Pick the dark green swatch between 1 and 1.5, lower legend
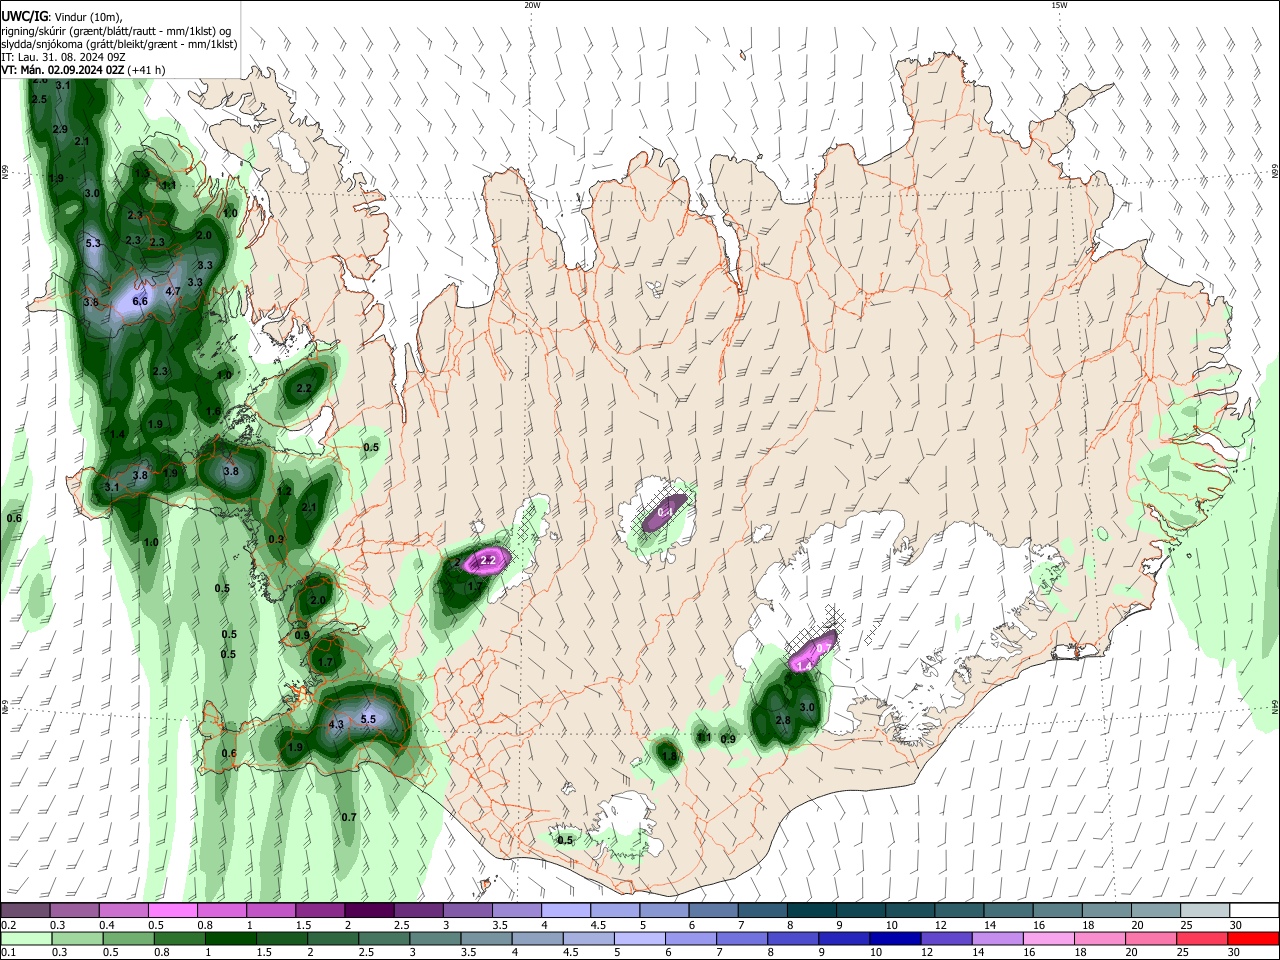 coord(231,939)
